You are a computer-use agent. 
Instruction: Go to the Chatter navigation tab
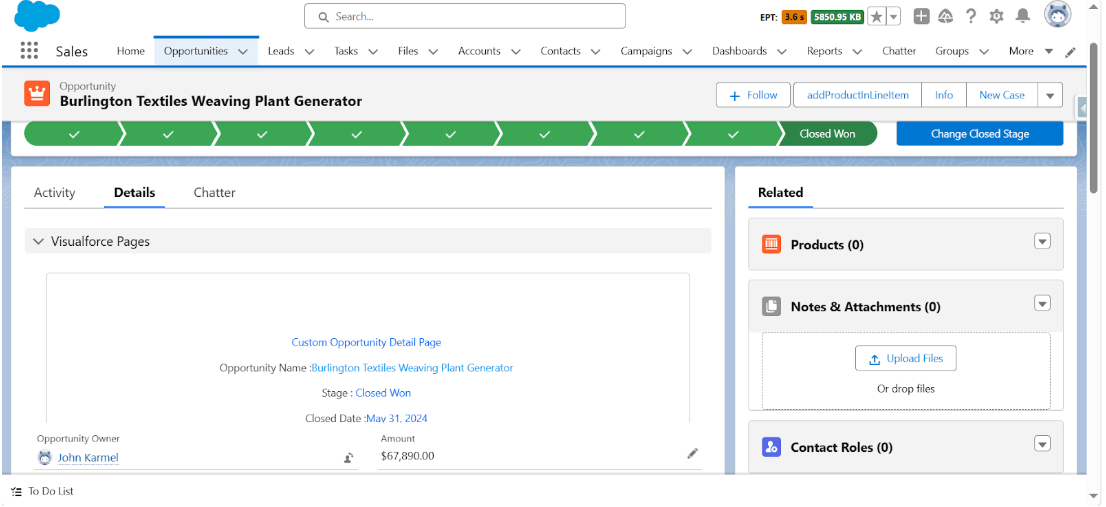[x=899, y=51]
